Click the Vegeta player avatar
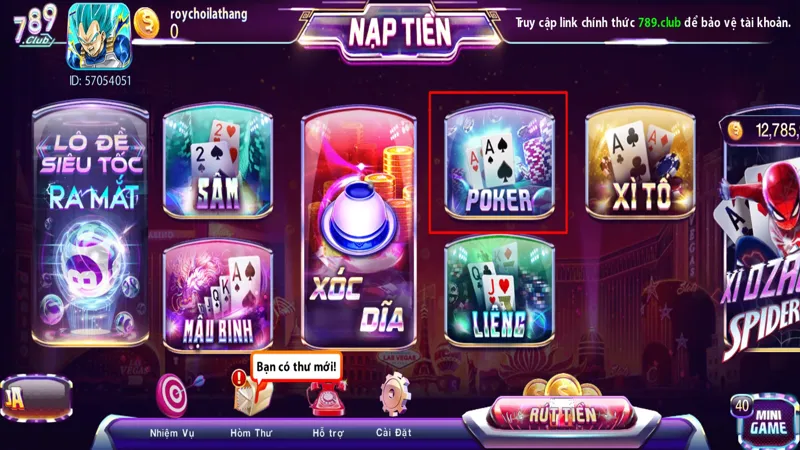Viewport: 800px width, 450px height. pos(99,36)
